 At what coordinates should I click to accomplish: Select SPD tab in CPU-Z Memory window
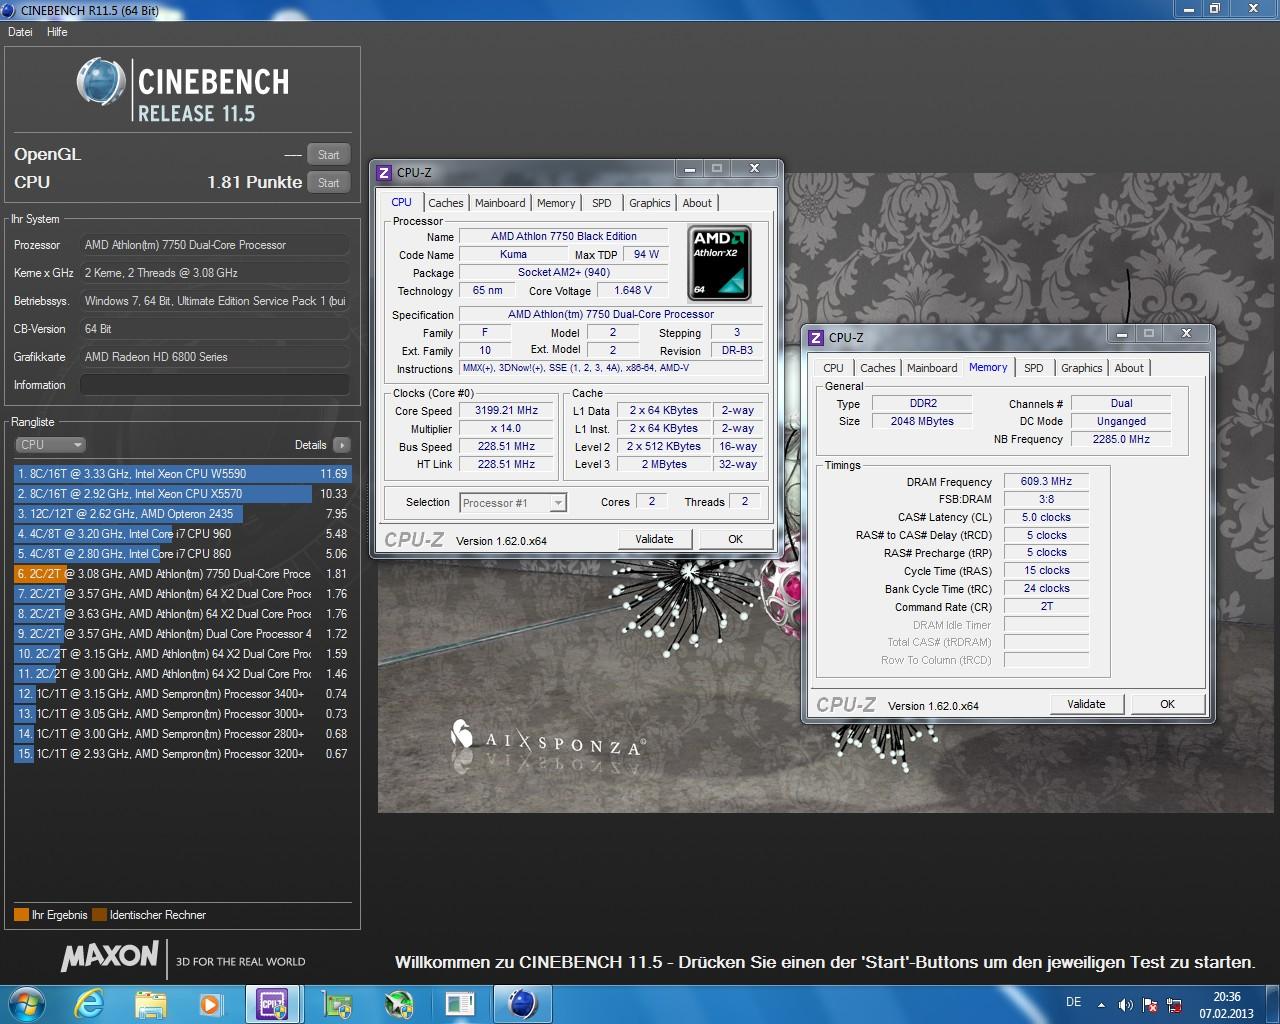click(x=1033, y=368)
